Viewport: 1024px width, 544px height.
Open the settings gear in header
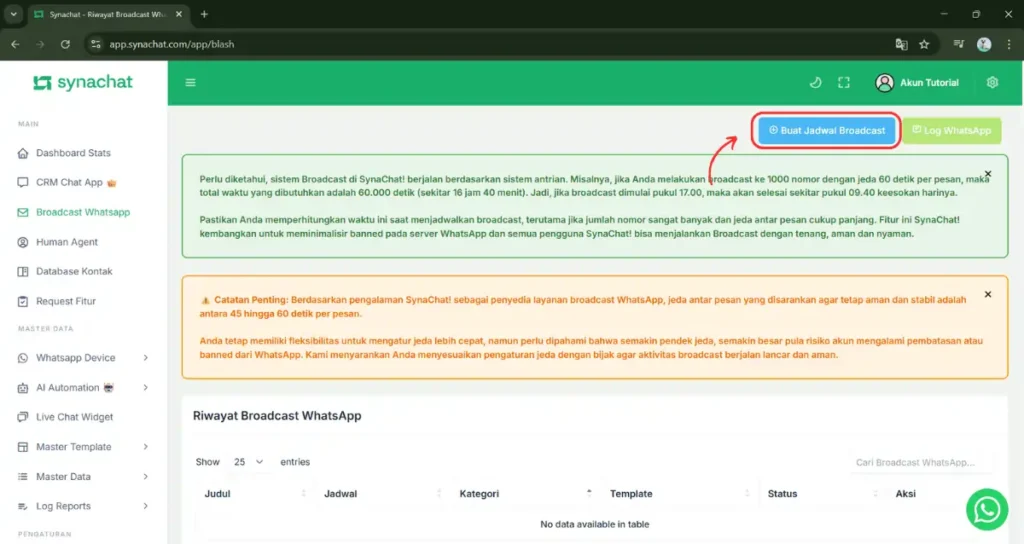coord(992,82)
